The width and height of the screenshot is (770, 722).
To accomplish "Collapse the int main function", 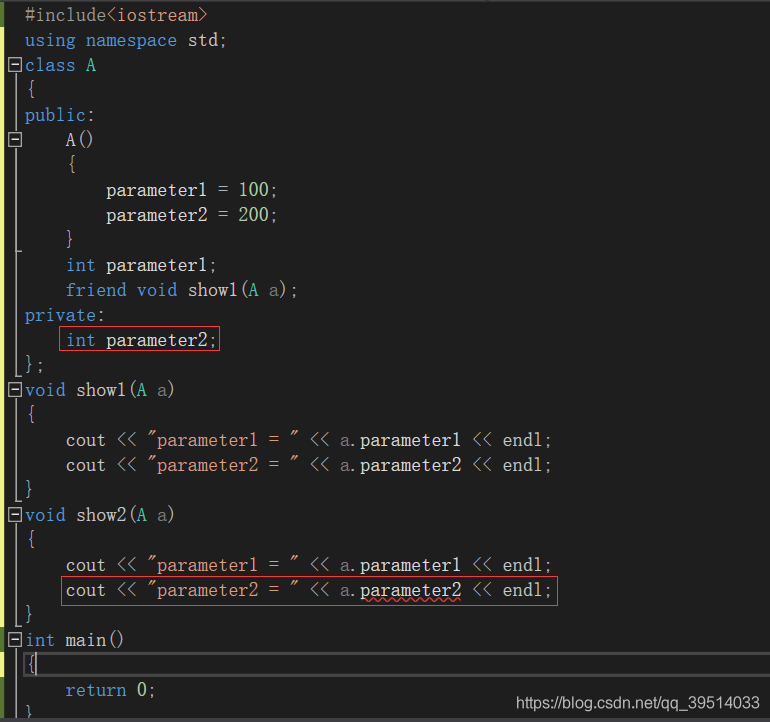I will (15, 639).
